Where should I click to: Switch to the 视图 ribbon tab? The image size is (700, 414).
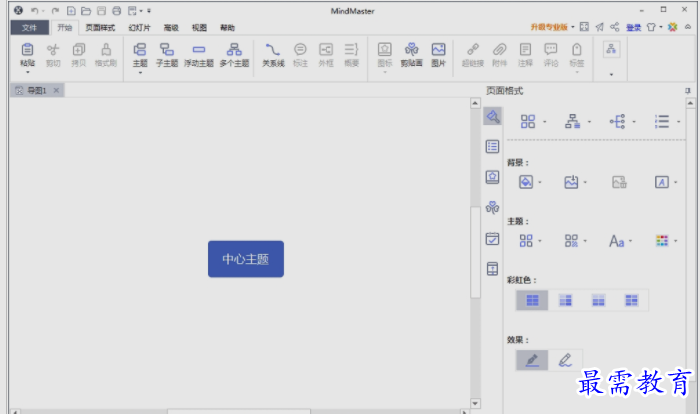199,28
